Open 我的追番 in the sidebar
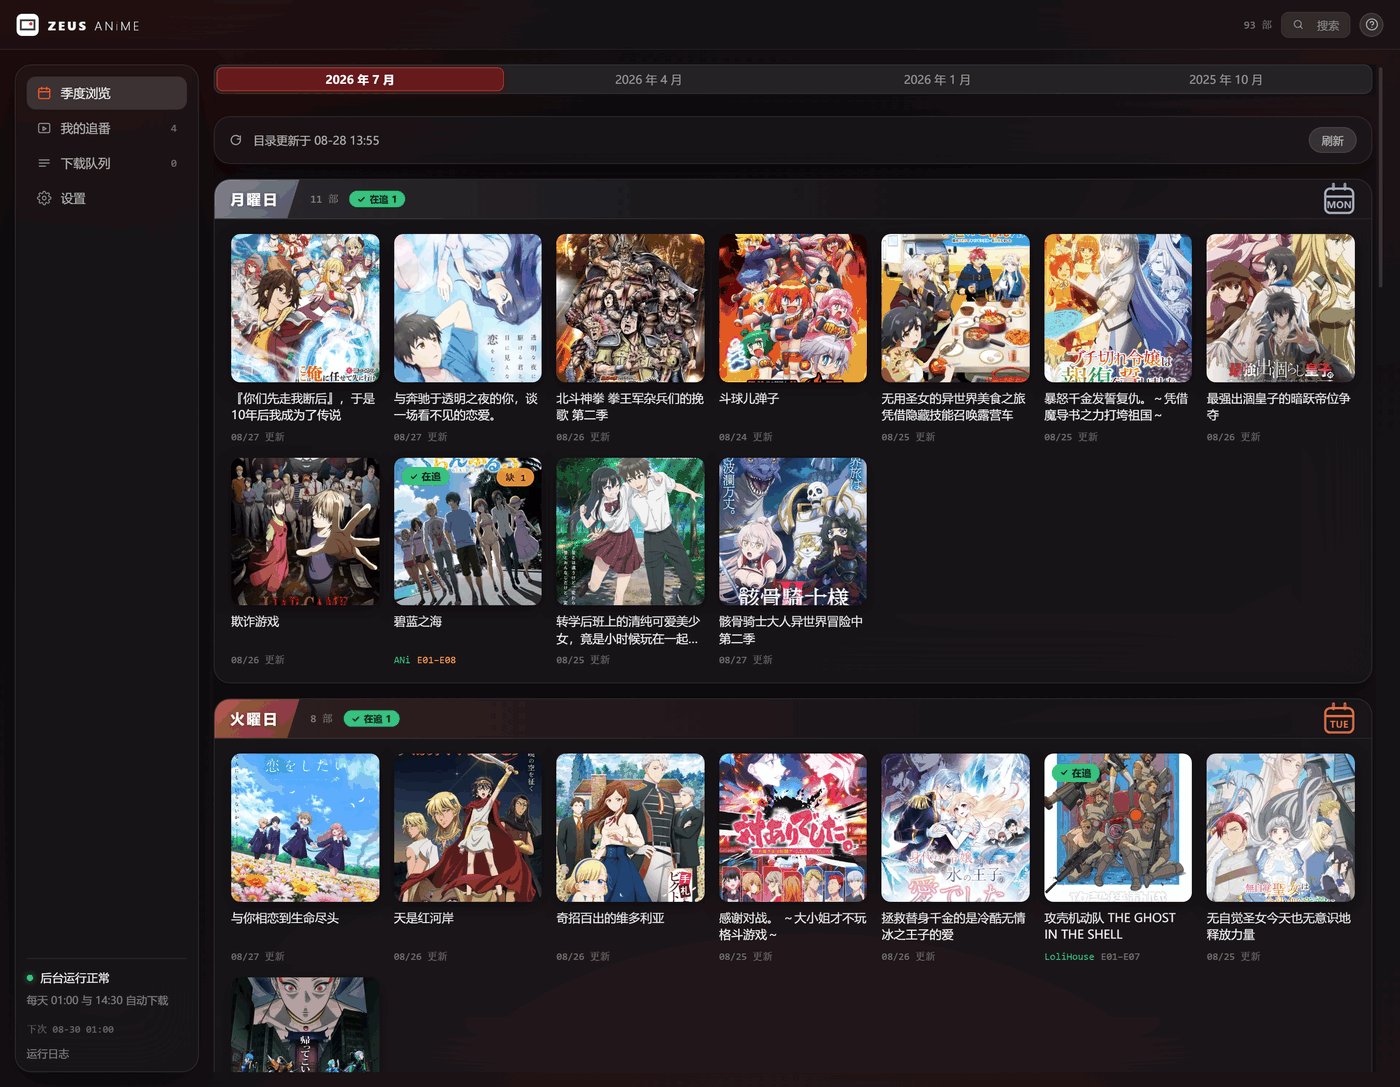1400x1087 pixels. tap(107, 128)
